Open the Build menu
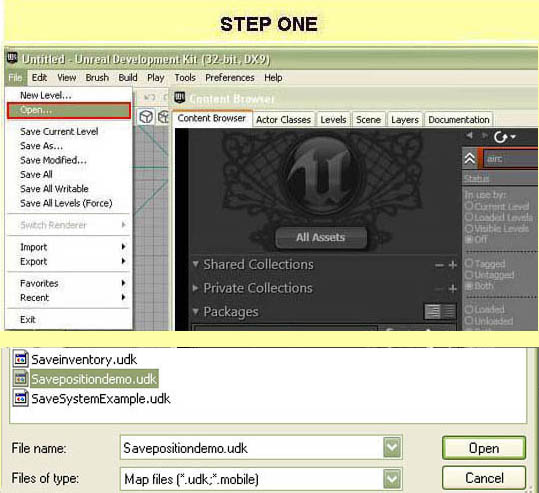The height and width of the screenshot is (493, 539). click(128, 78)
